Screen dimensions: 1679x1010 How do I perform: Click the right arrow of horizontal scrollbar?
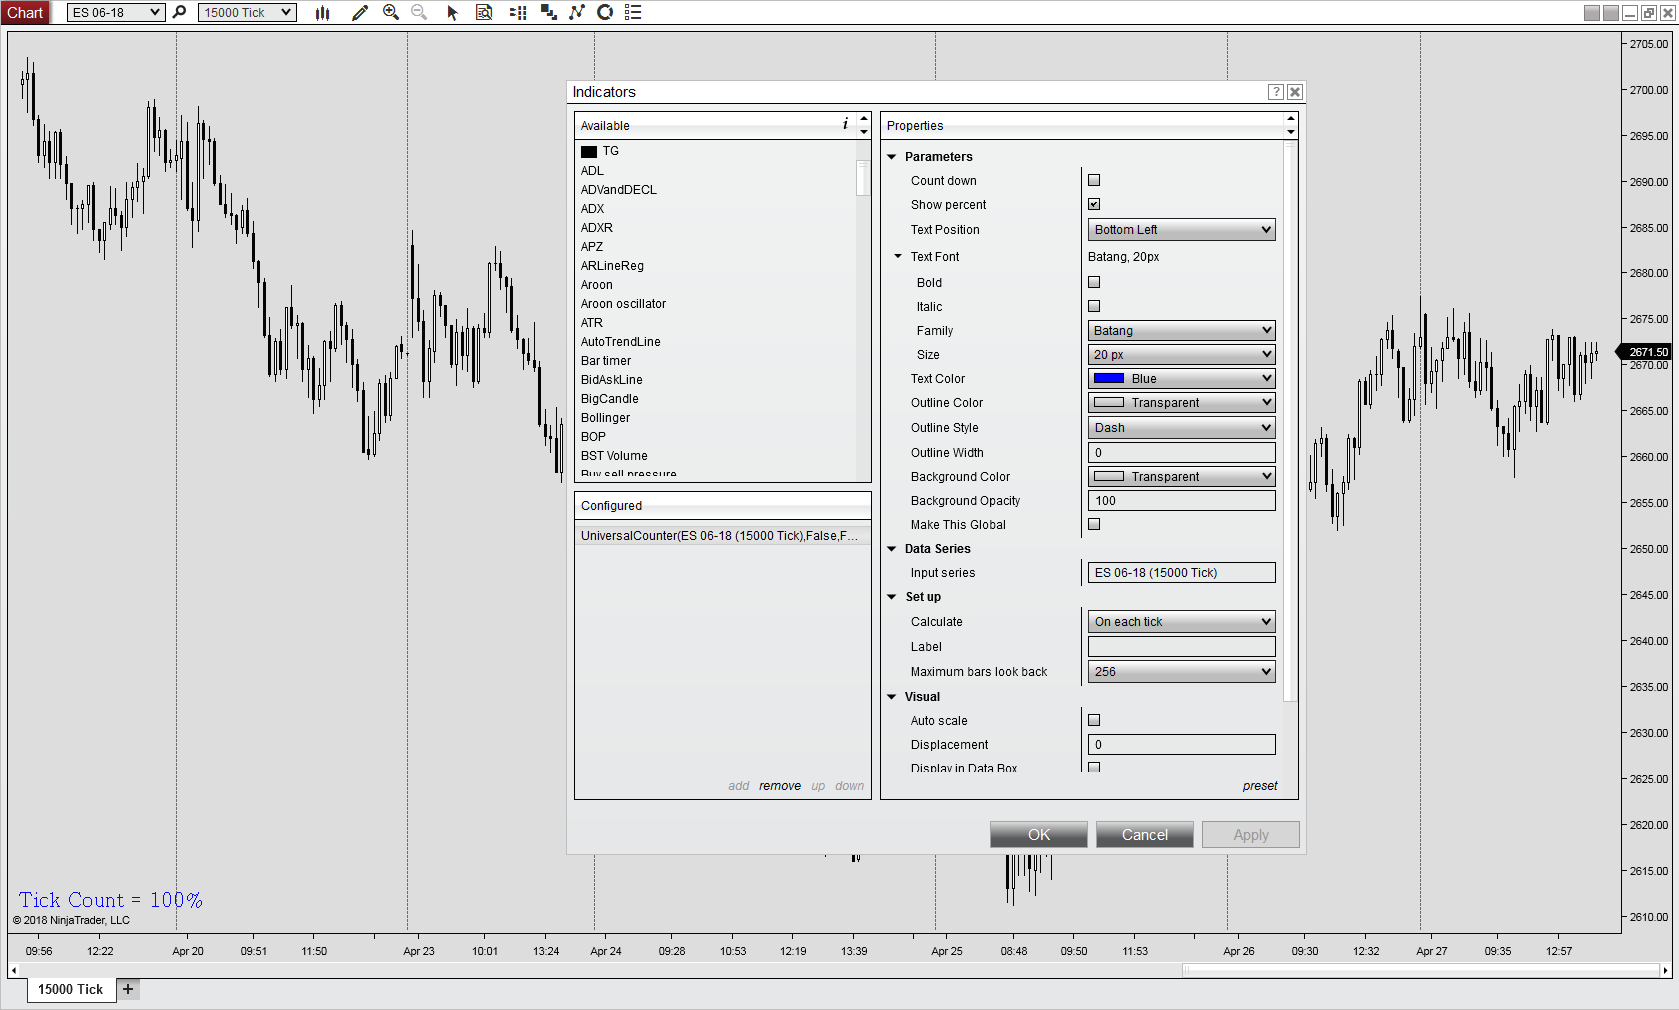(1666, 970)
